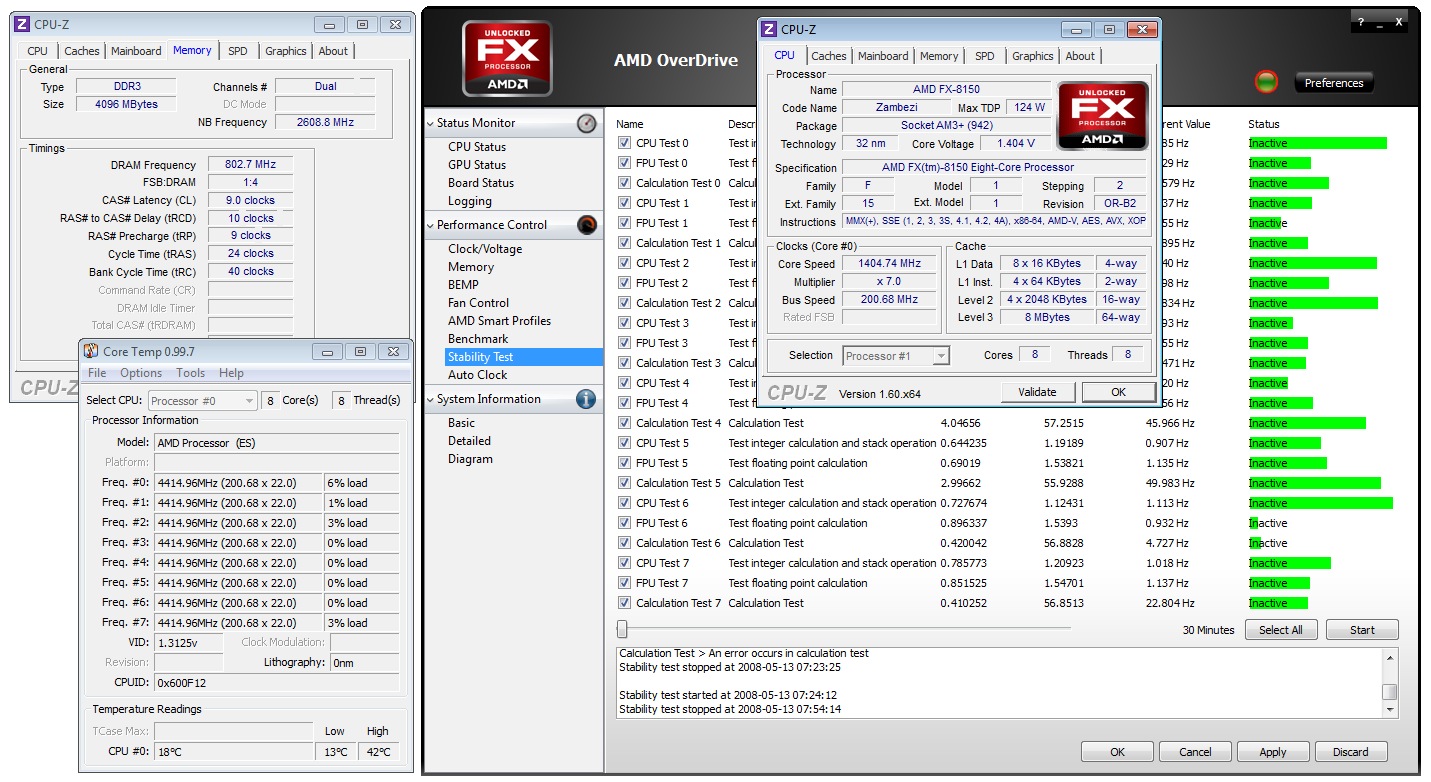This screenshot has height=782, width=1431.
Task: Click the FX processor logo in CPU-Z
Action: [x=1103, y=116]
